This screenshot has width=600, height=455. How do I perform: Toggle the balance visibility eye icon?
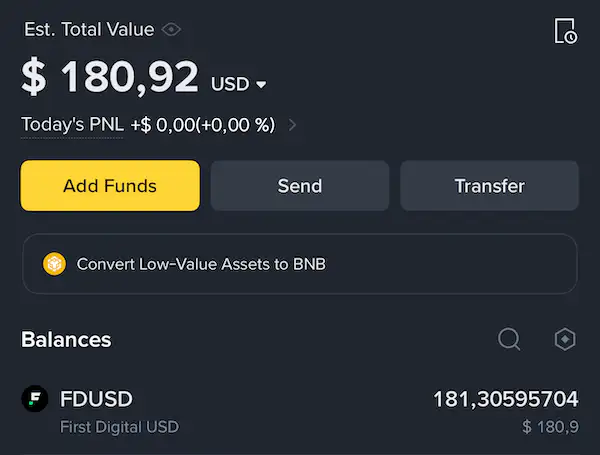coord(171,29)
